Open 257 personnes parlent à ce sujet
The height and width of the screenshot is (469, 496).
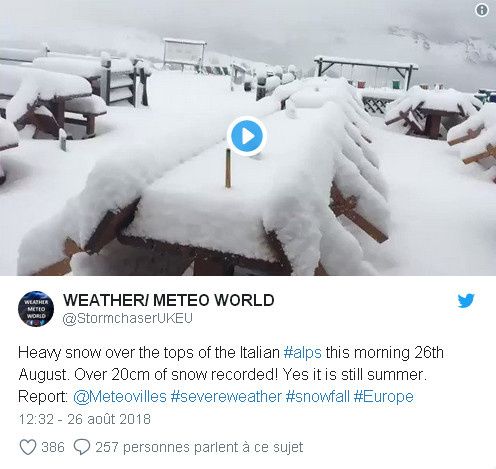coord(199,447)
